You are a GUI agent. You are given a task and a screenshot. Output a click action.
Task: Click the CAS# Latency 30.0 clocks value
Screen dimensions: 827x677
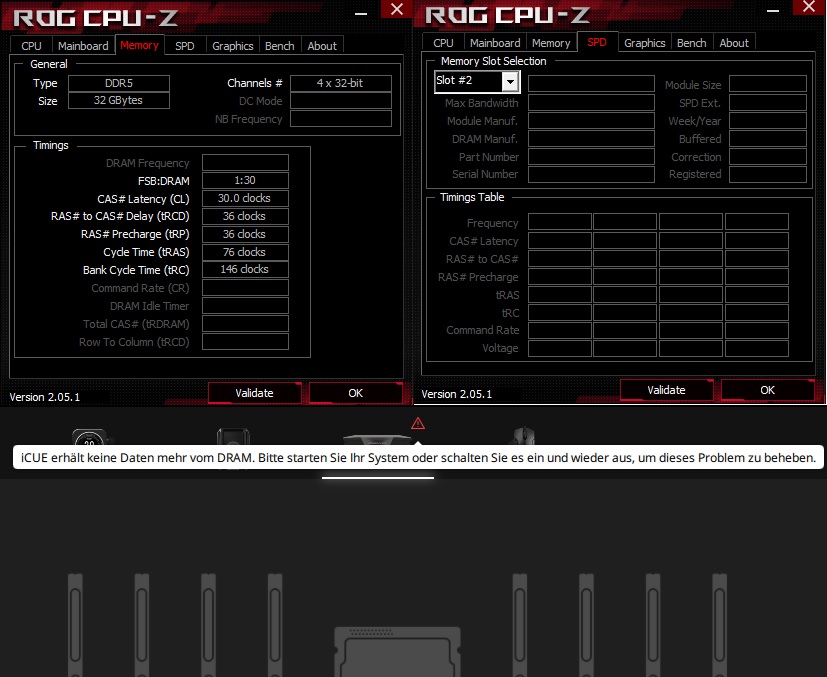[x=245, y=198]
